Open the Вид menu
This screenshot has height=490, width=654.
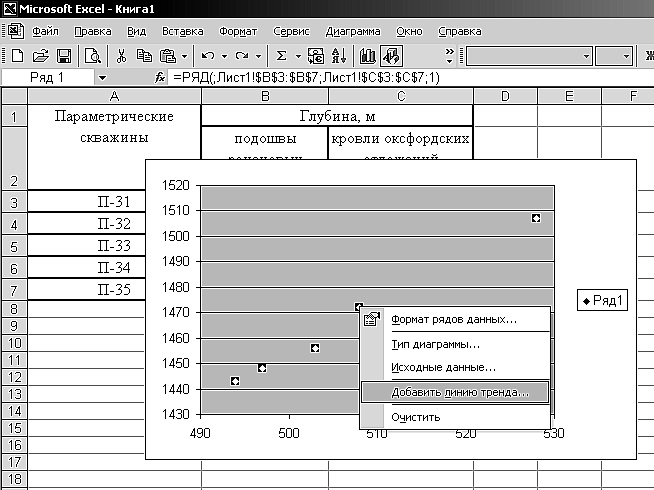[136, 31]
